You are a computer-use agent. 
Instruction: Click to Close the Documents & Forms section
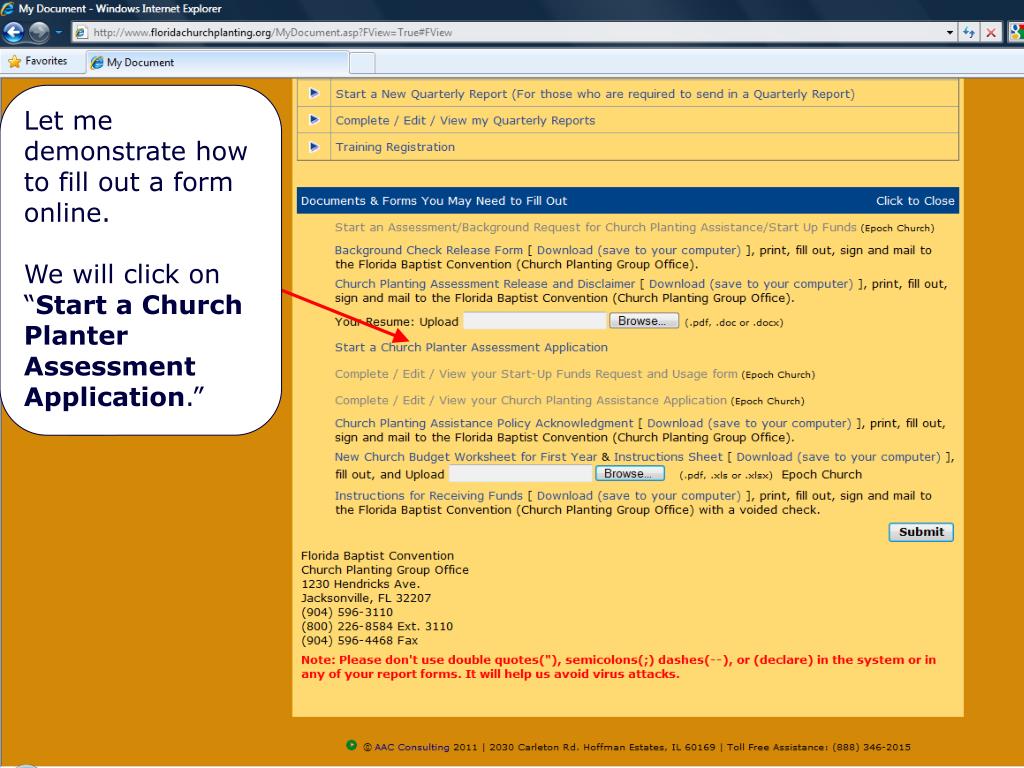[x=915, y=201]
